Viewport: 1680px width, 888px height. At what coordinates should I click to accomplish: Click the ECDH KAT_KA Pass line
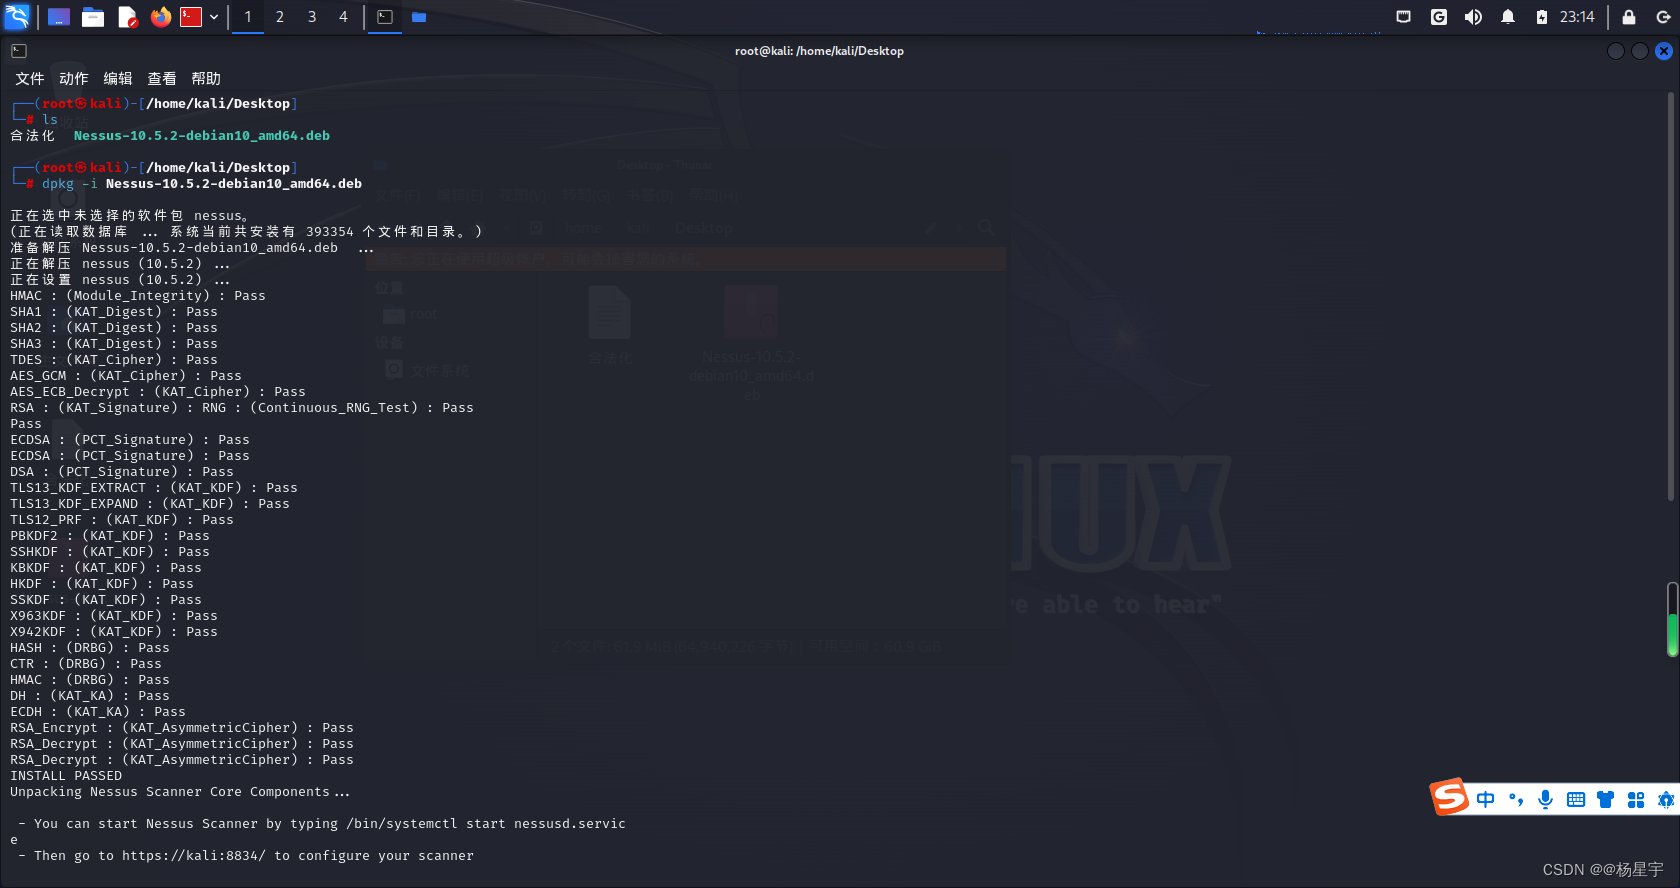click(98, 712)
